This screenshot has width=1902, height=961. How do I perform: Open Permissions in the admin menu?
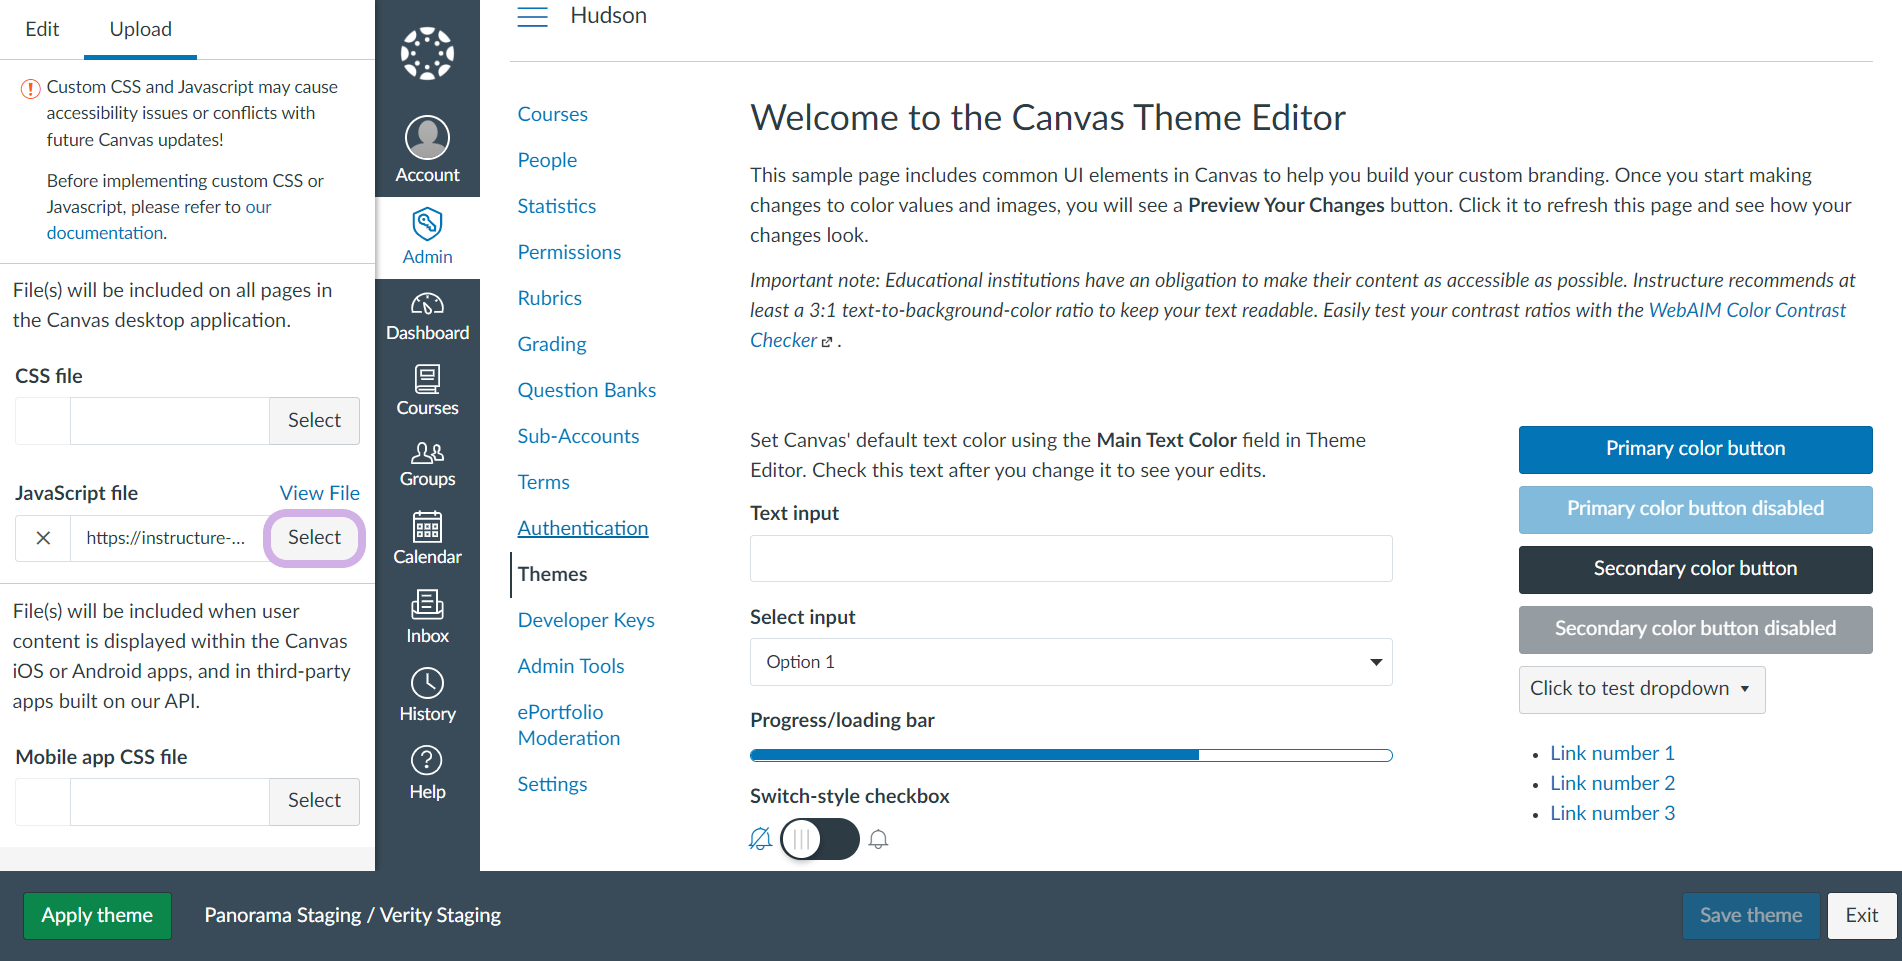(x=569, y=252)
